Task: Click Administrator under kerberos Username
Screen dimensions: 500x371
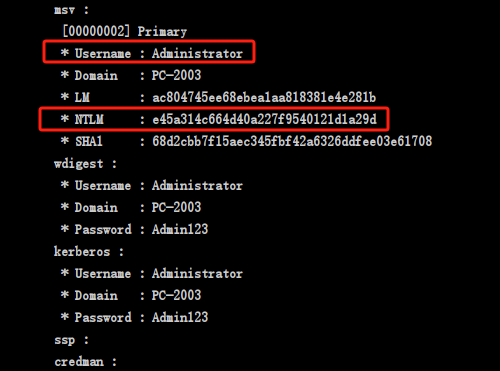Action: [197, 273]
